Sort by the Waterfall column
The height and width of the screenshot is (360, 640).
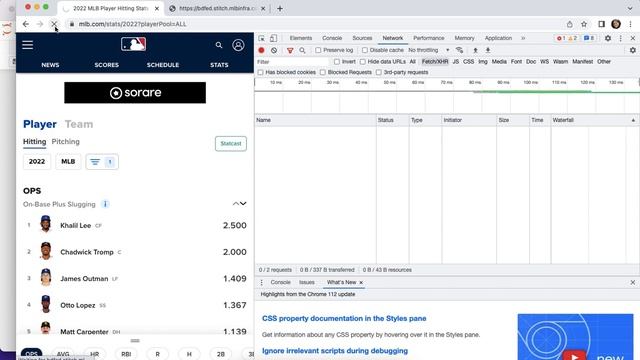point(594,120)
